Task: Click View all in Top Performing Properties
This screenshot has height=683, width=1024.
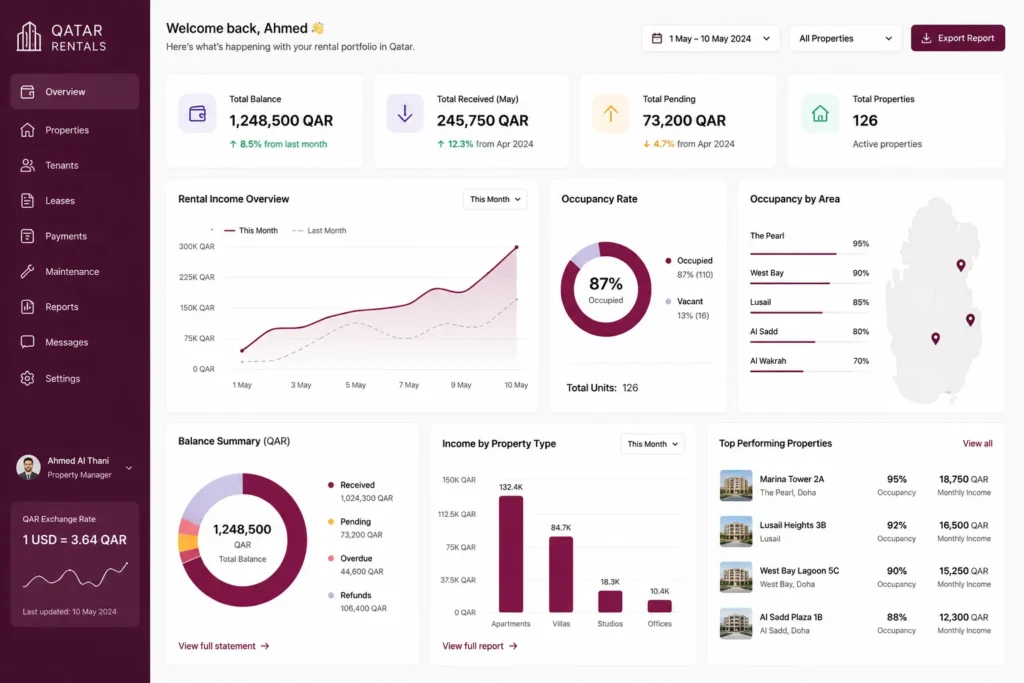Action: coord(977,443)
